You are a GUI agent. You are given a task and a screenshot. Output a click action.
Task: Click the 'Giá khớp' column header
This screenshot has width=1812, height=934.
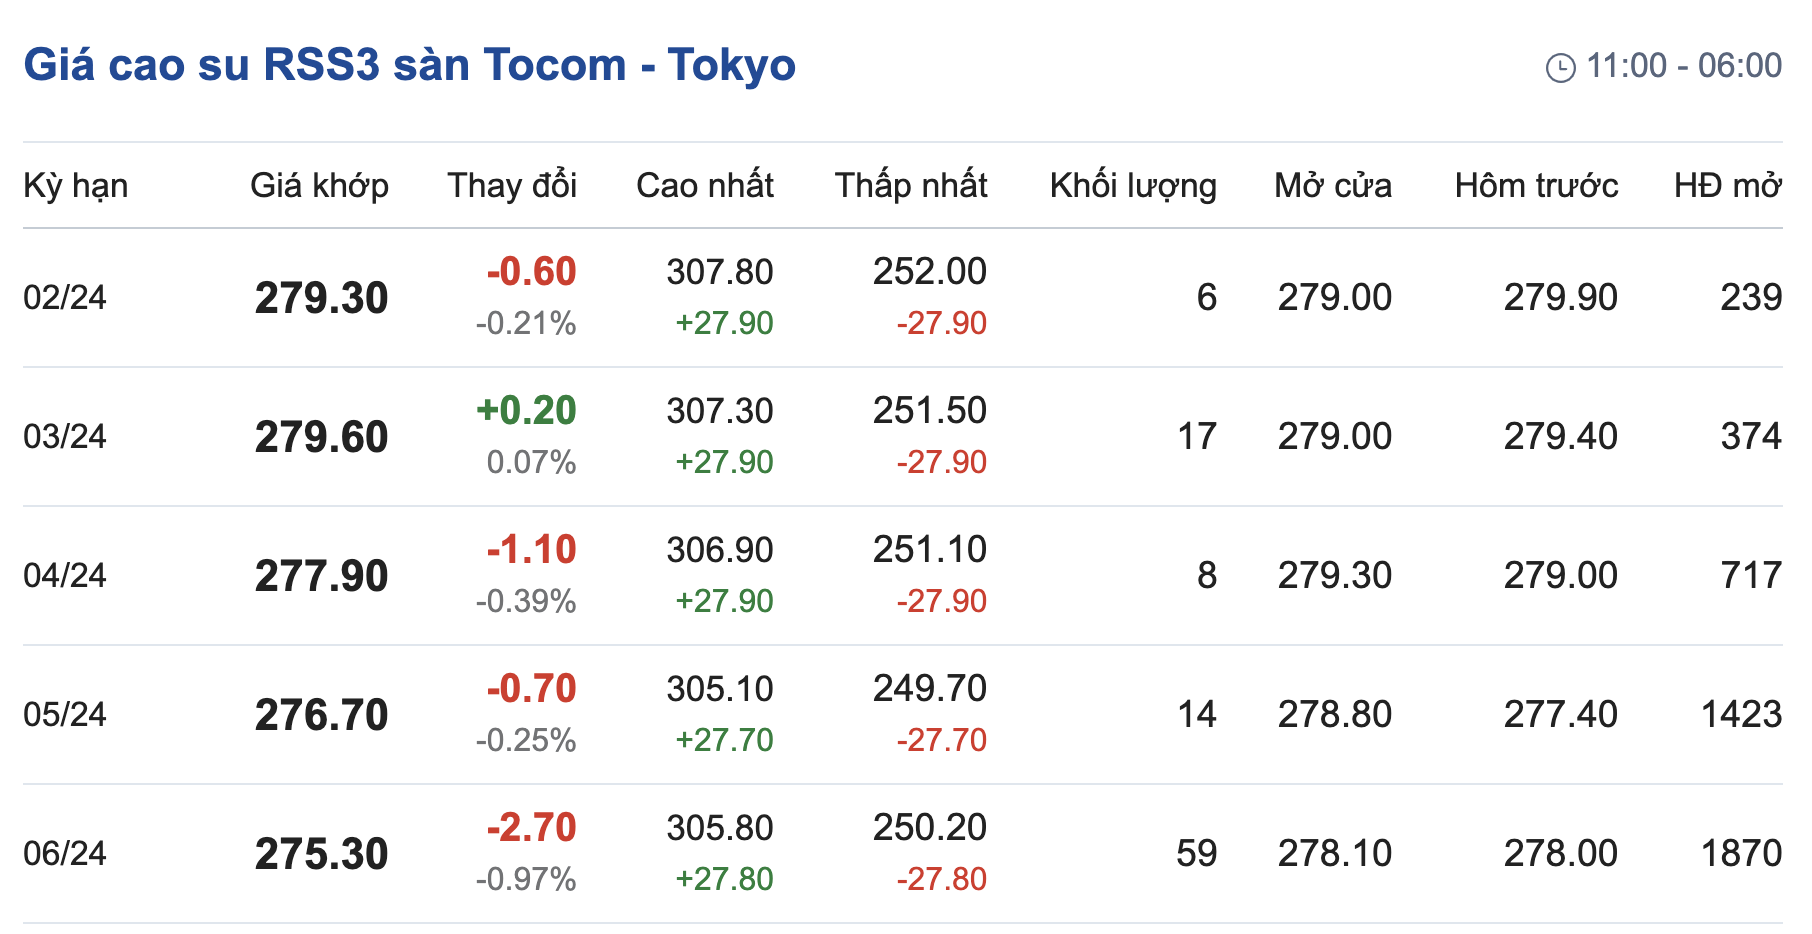click(319, 186)
